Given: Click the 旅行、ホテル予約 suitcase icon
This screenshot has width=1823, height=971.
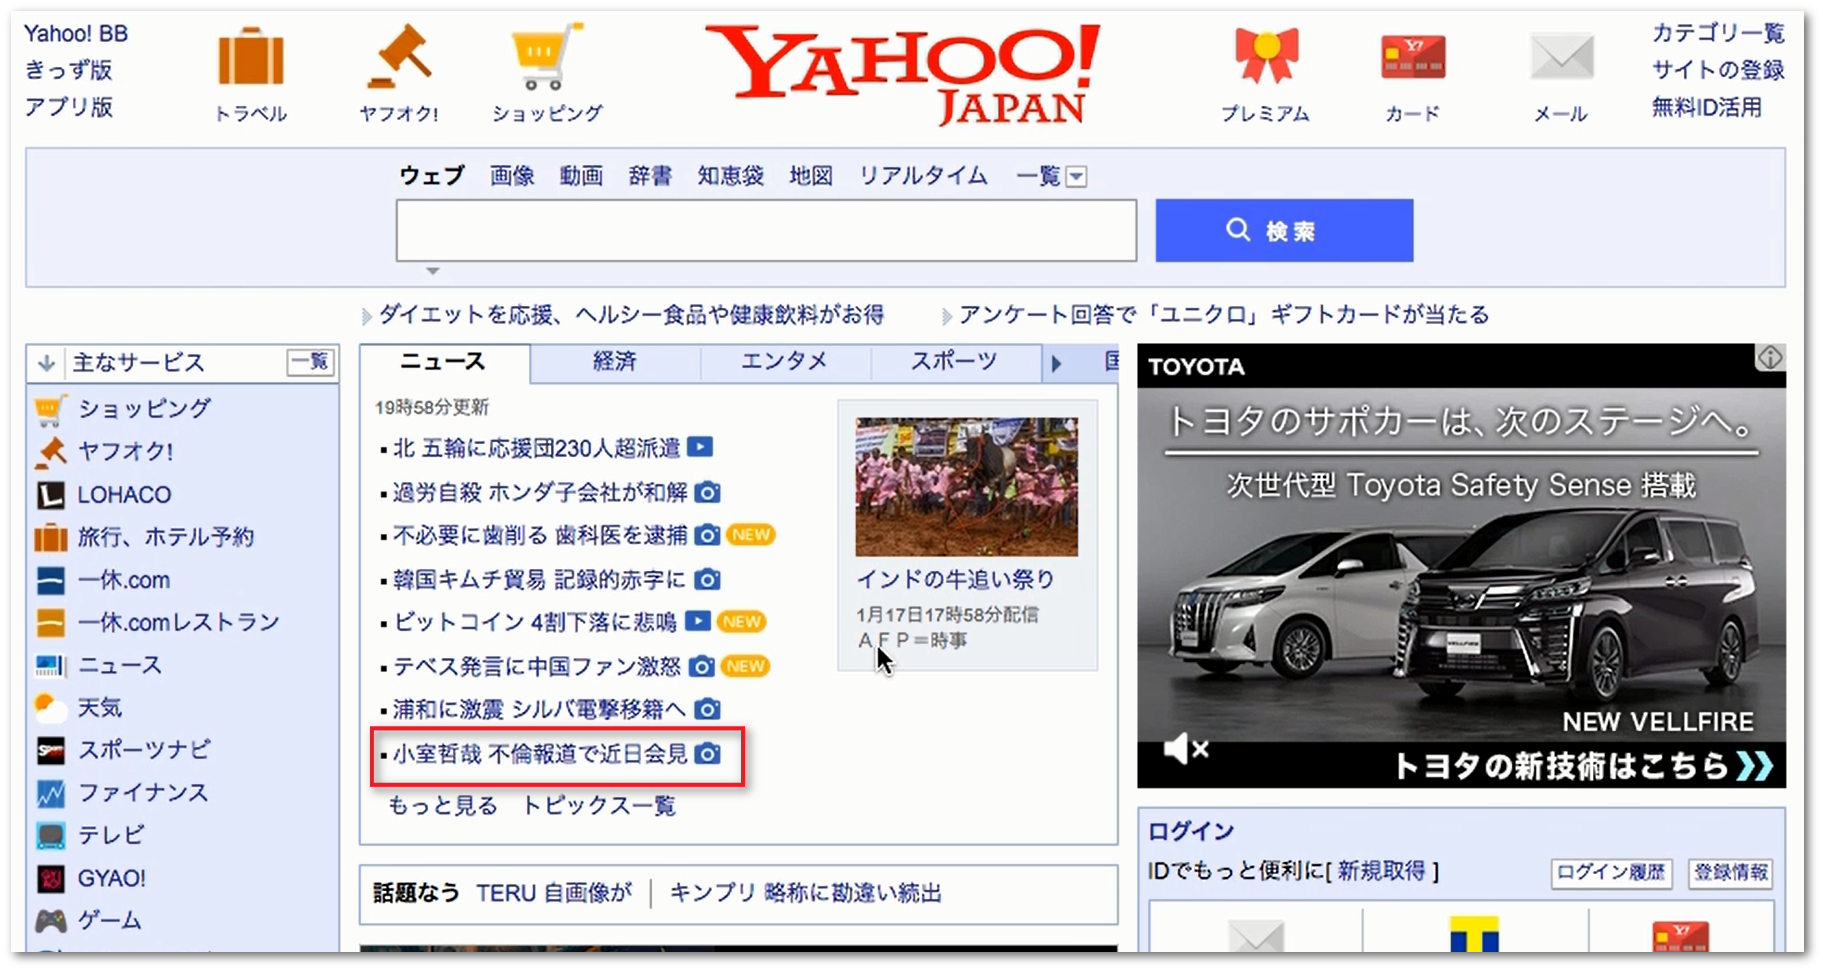Looking at the screenshot, I should [50, 538].
